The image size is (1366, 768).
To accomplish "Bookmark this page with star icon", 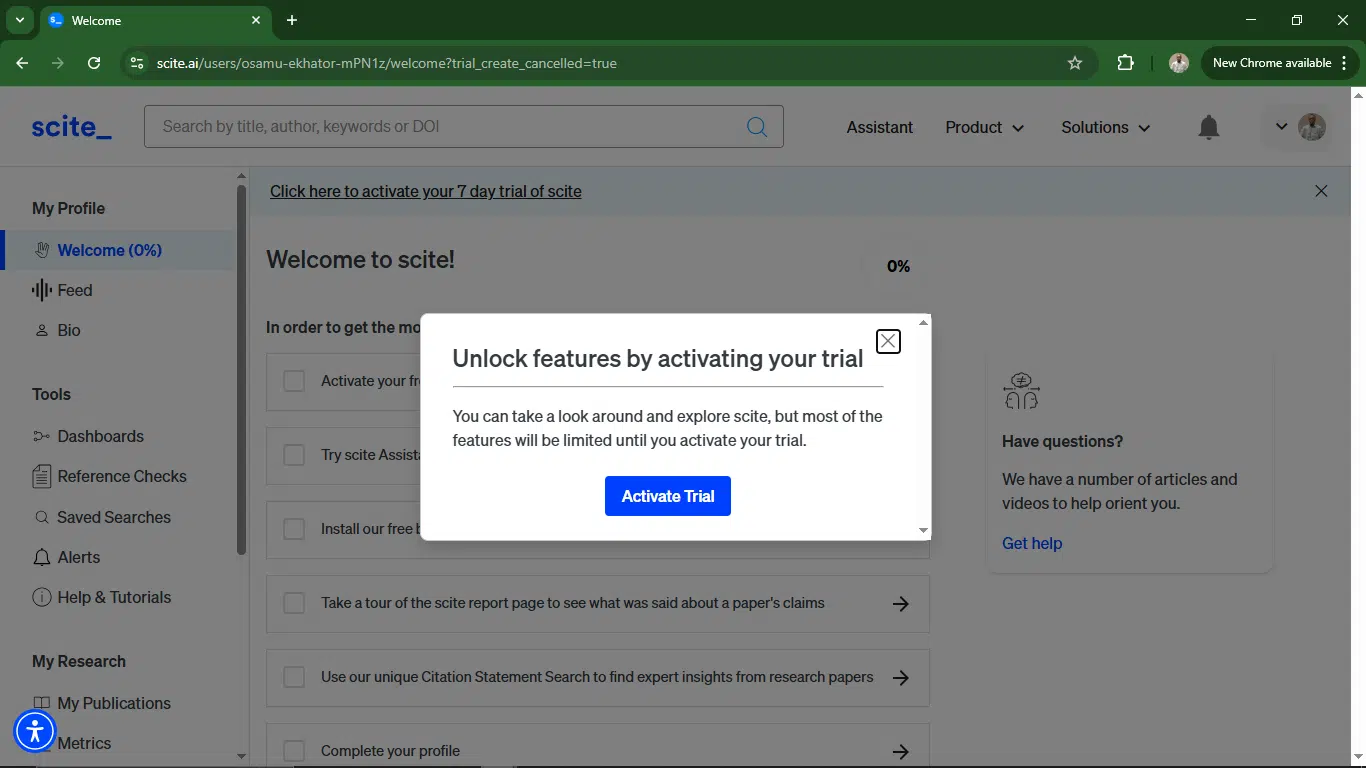I will pos(1075,63).
